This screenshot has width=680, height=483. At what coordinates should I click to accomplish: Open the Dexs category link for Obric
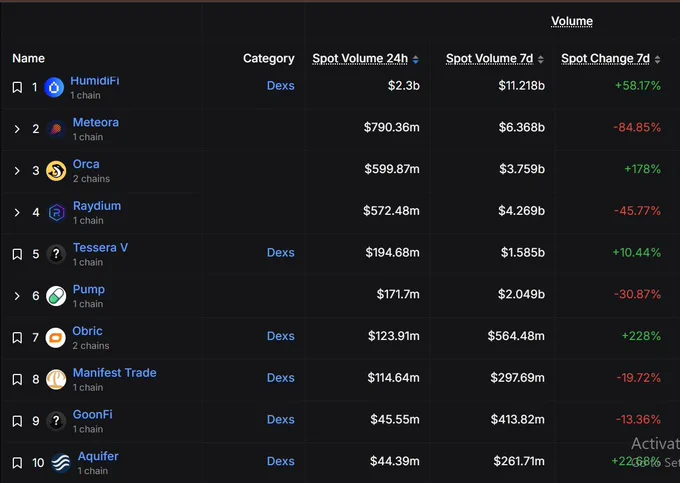click(280, 337)
